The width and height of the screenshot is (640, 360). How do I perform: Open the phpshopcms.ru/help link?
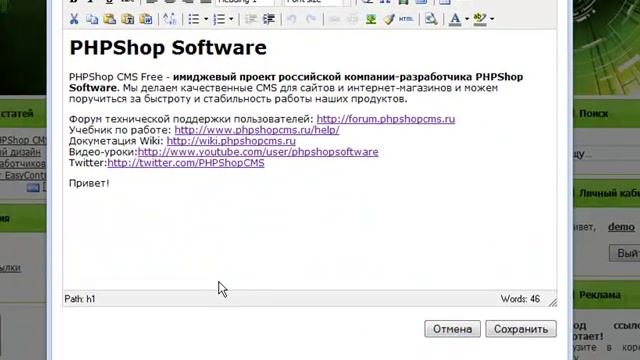coord(257,130)
